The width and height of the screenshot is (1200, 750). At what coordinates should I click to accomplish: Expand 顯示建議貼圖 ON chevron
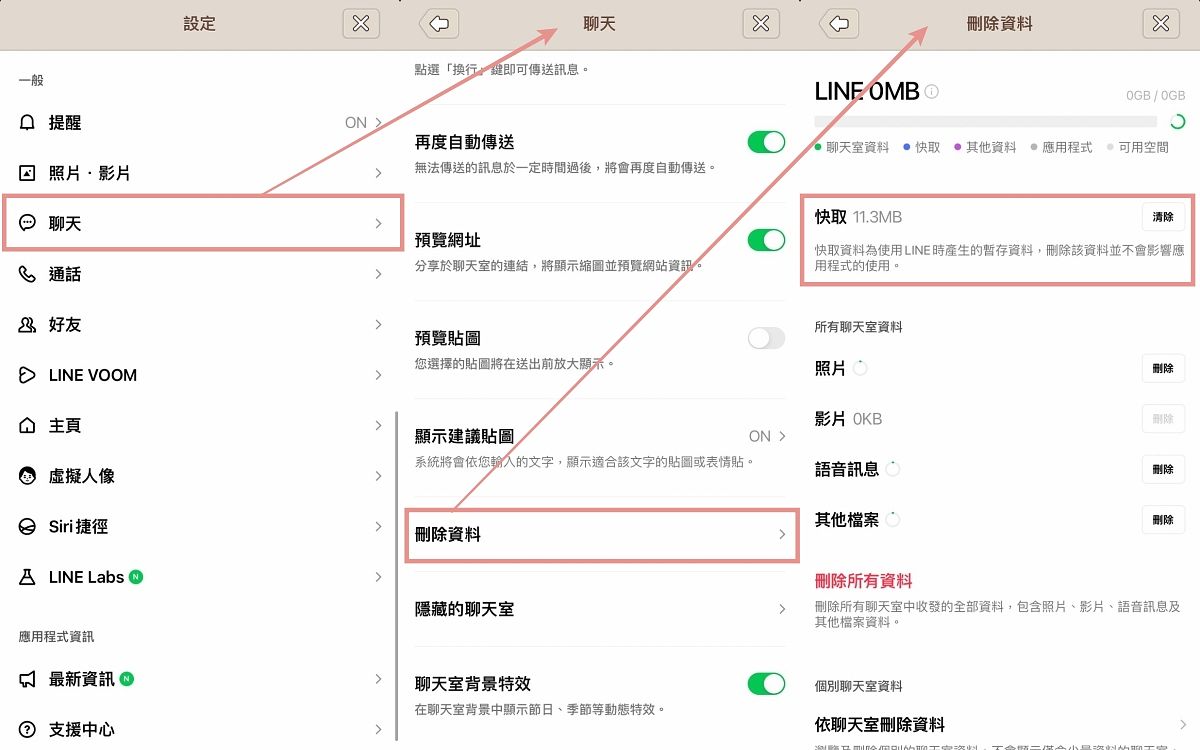[x=782, y=436]
